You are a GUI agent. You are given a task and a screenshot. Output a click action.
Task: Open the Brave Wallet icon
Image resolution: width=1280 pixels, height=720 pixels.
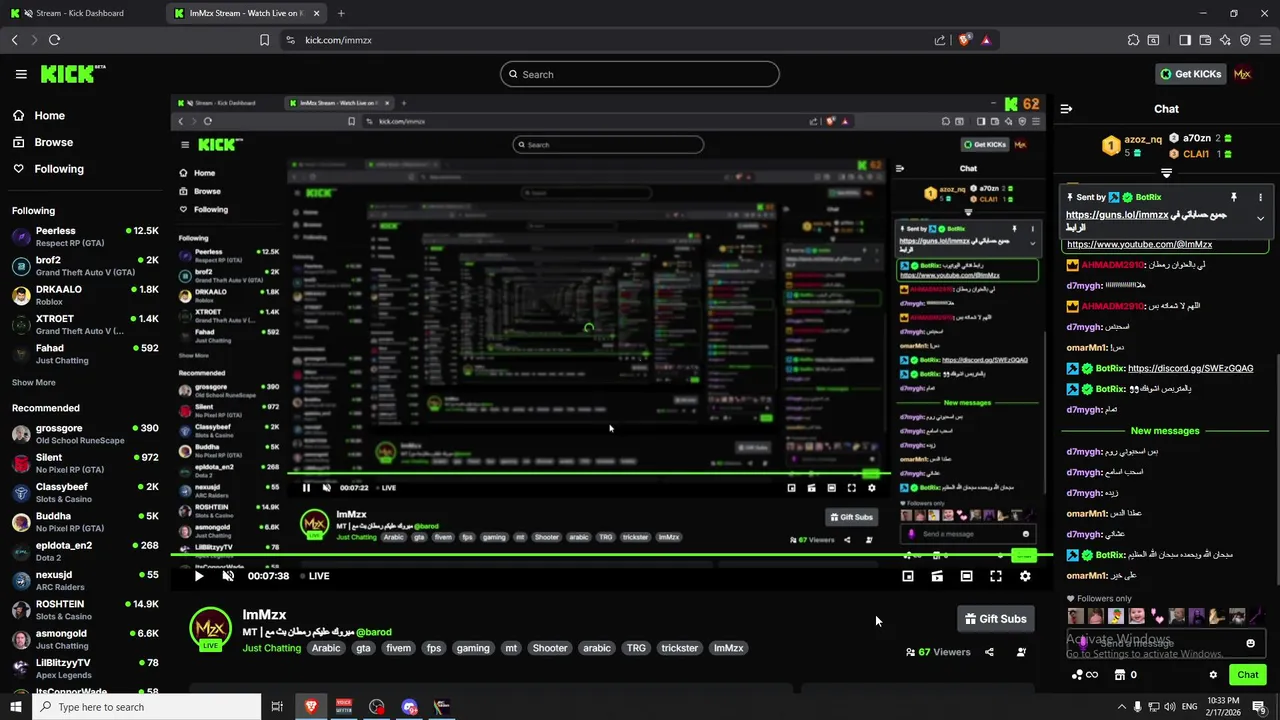(x=1205, y=40)
